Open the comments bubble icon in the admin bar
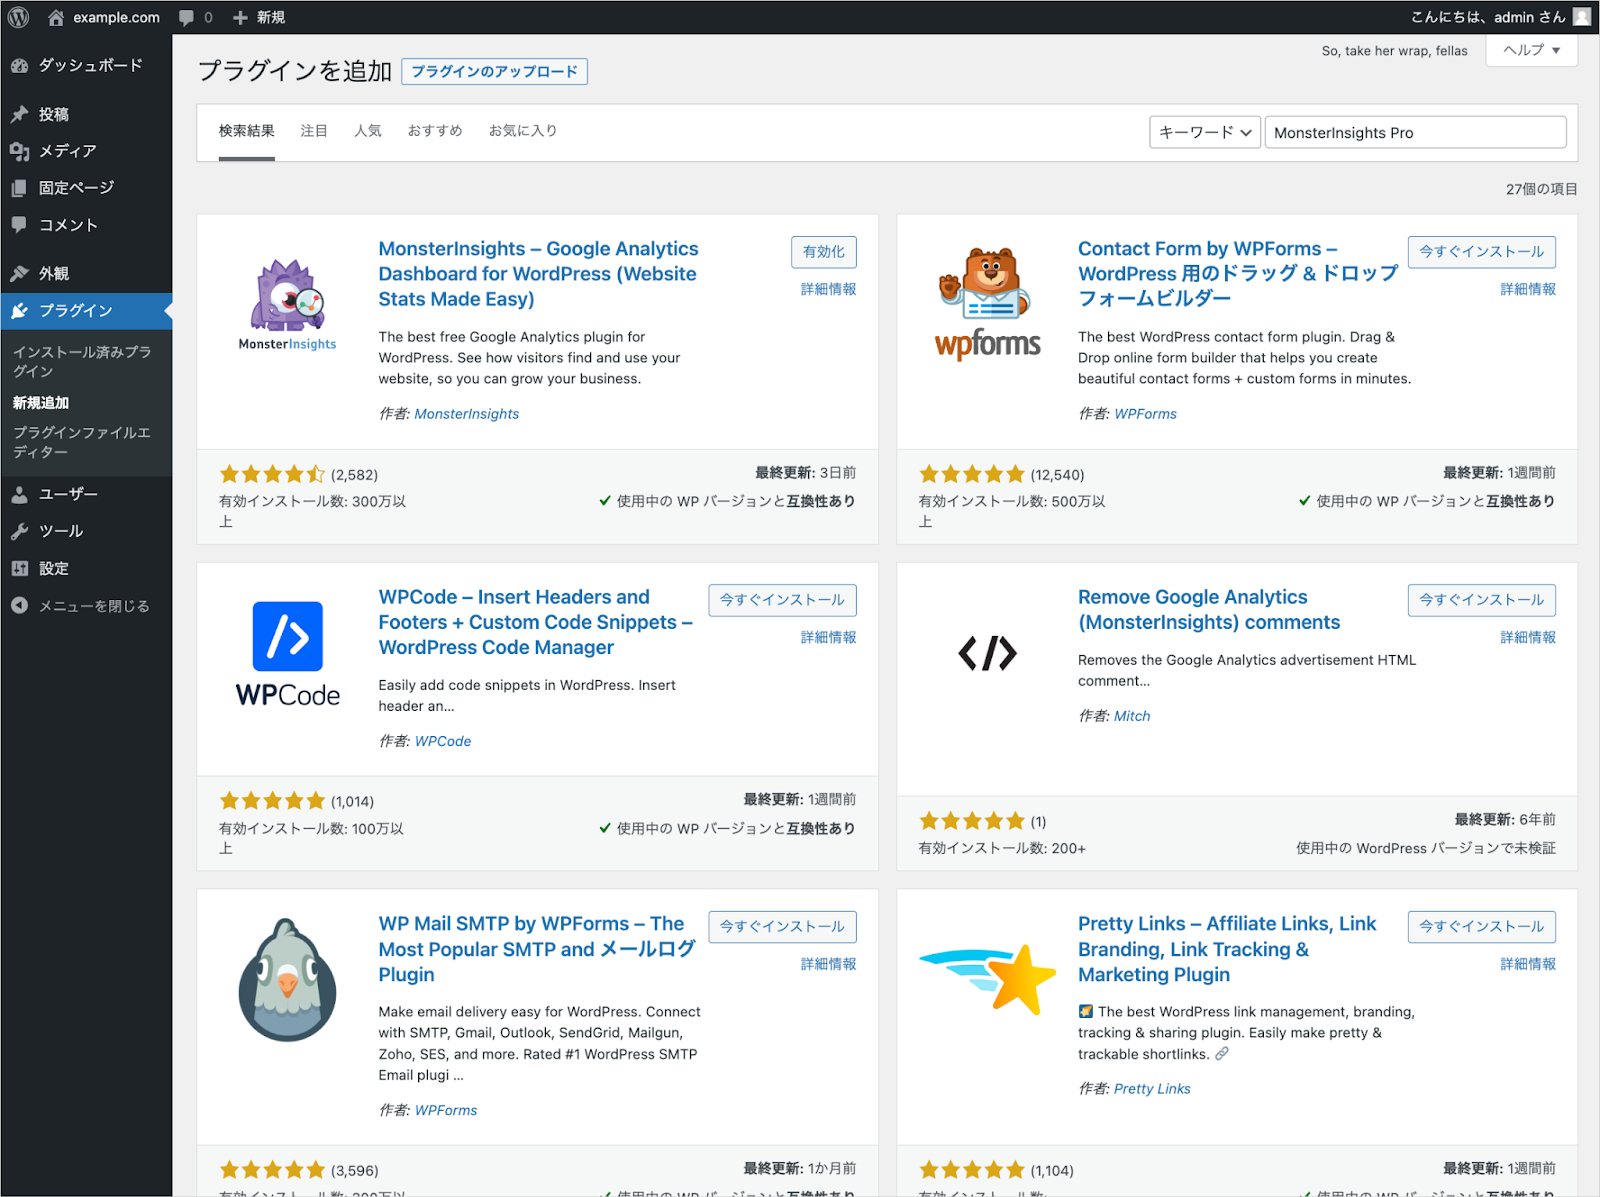 click(187, 17)
